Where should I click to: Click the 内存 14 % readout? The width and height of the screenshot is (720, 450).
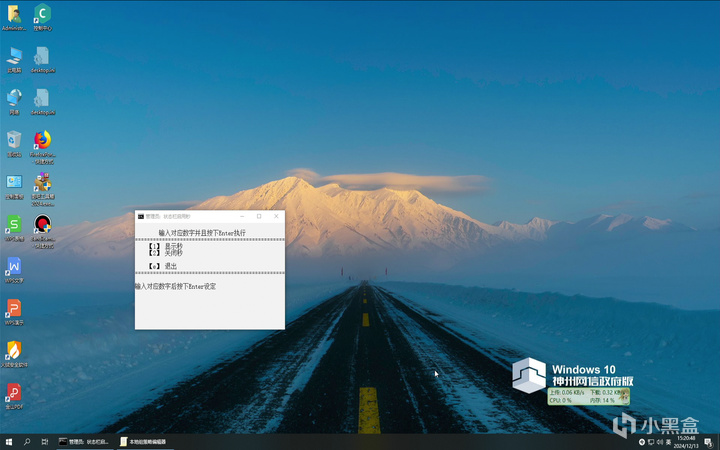click(602, 400)
